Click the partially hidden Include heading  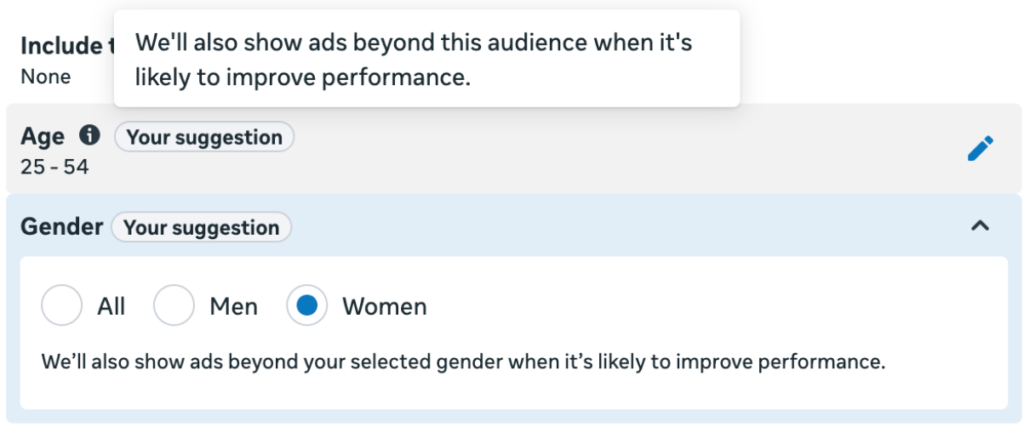click(67, 46)
